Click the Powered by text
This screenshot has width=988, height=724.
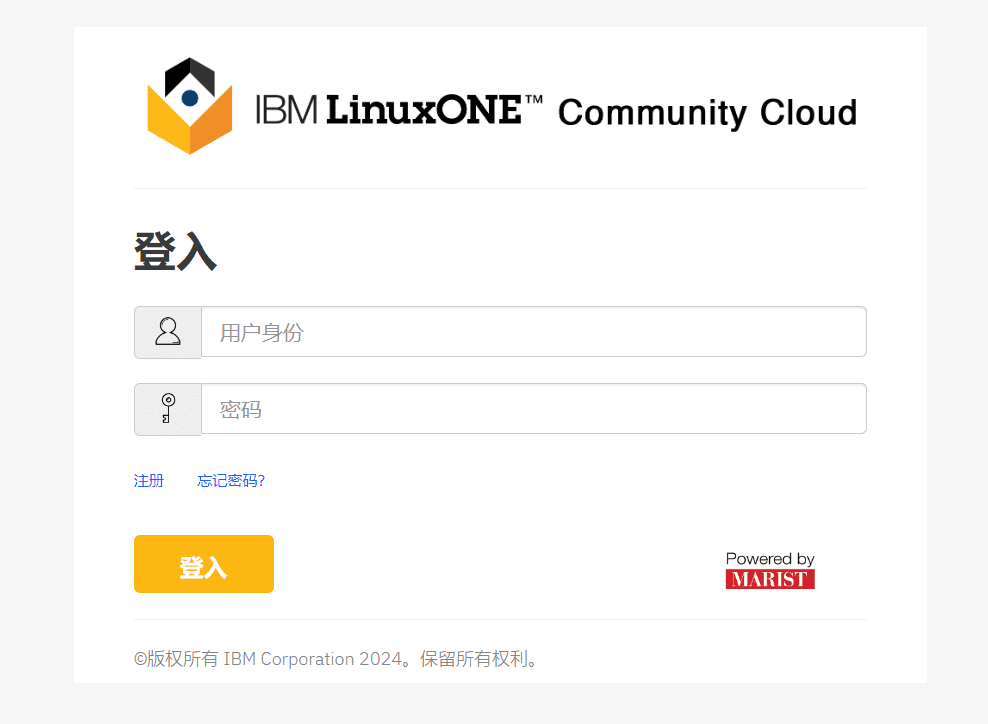[x=770, y=559]
